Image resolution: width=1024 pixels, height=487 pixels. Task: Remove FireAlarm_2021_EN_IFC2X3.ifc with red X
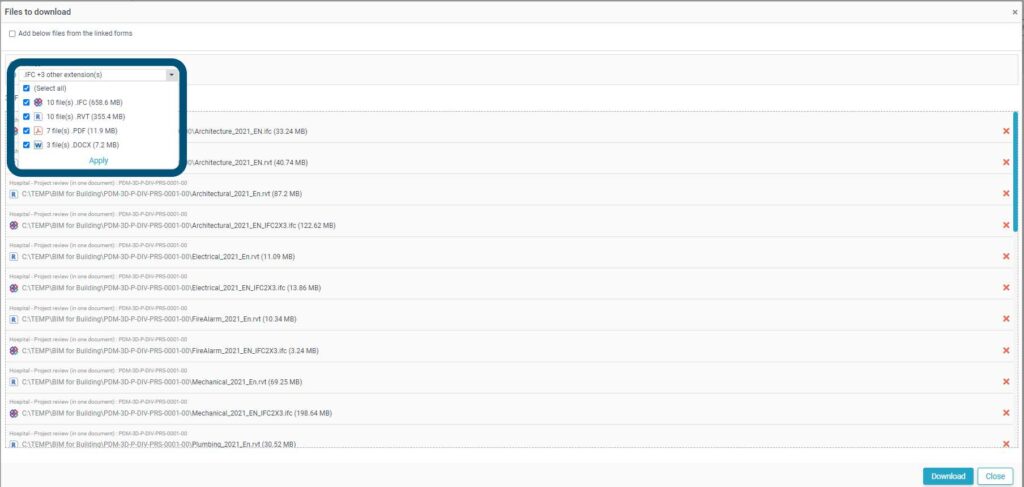[1006, 351]
